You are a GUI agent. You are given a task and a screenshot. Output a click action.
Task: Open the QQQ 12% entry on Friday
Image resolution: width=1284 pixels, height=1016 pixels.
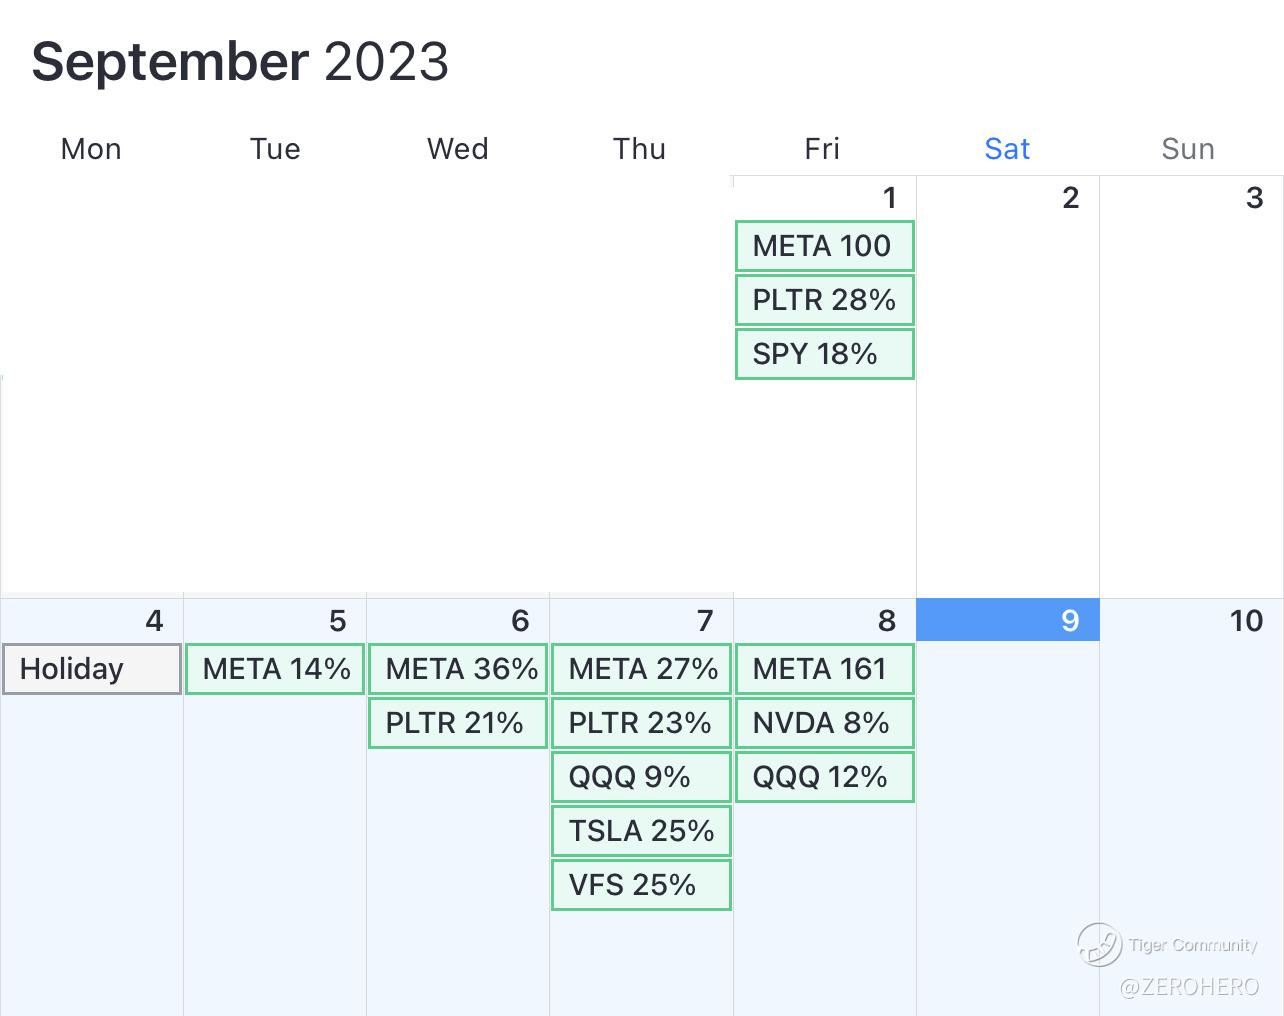coord(824,777)
